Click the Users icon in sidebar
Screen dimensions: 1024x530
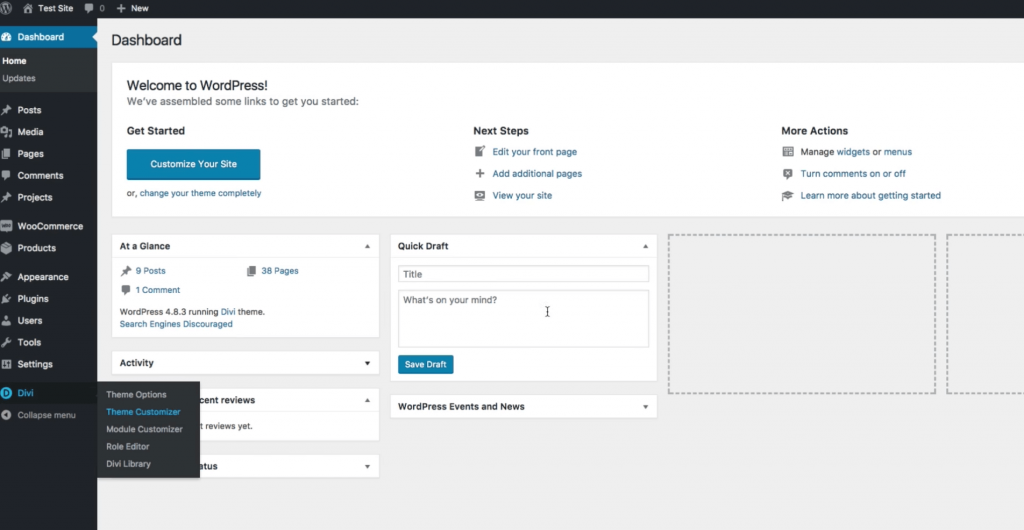[x=7, y=320]
